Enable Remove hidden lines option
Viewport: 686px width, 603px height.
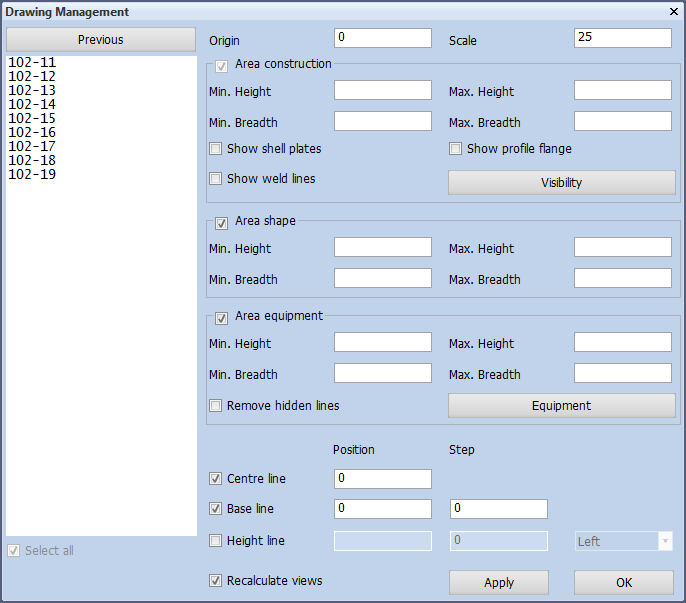215,406
